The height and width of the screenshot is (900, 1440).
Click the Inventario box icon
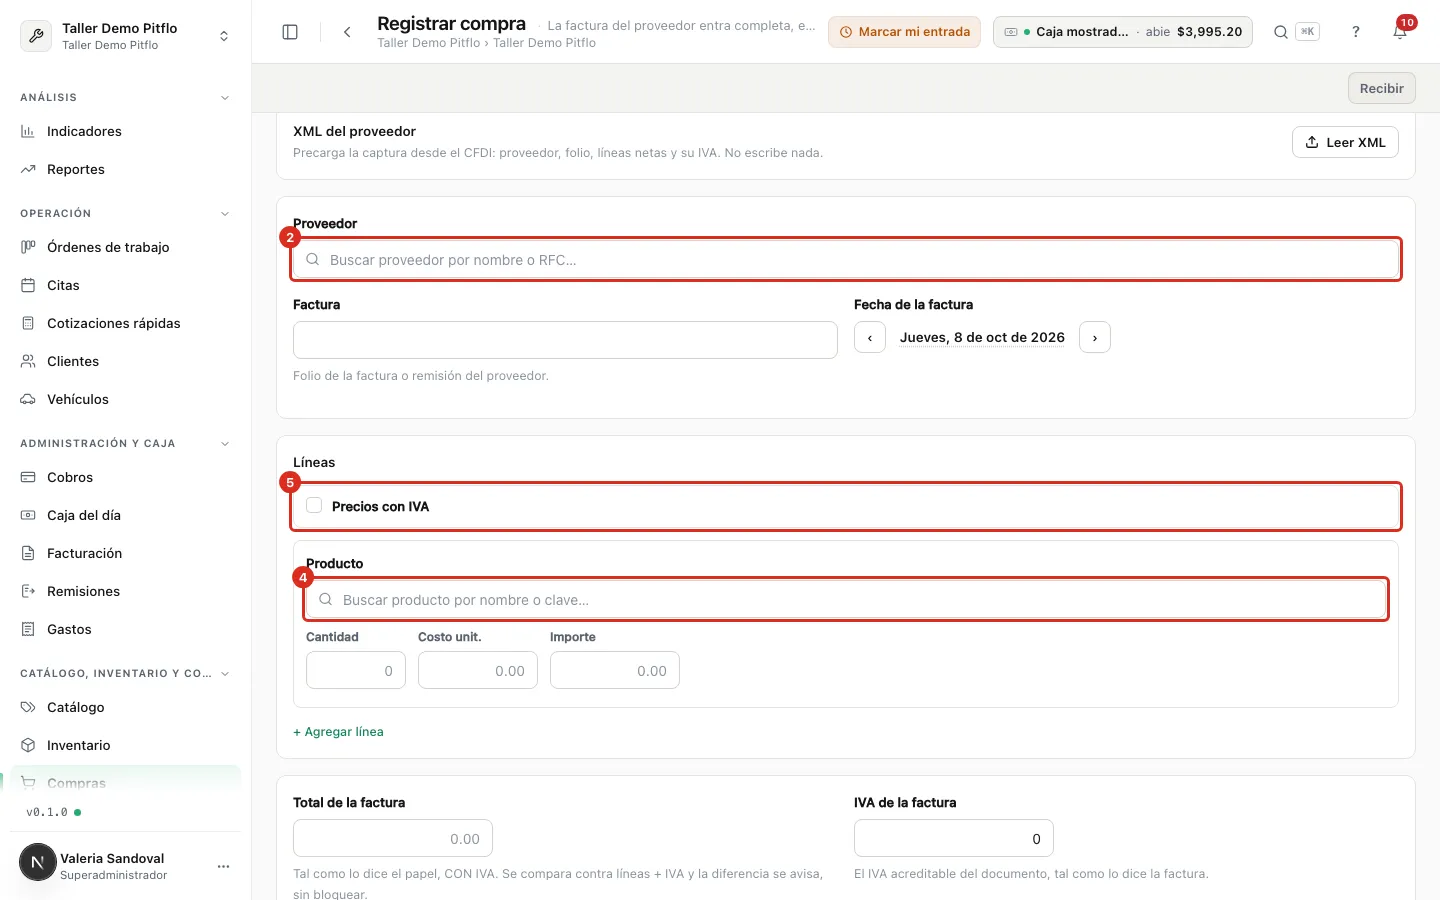[x=28, y=745]
